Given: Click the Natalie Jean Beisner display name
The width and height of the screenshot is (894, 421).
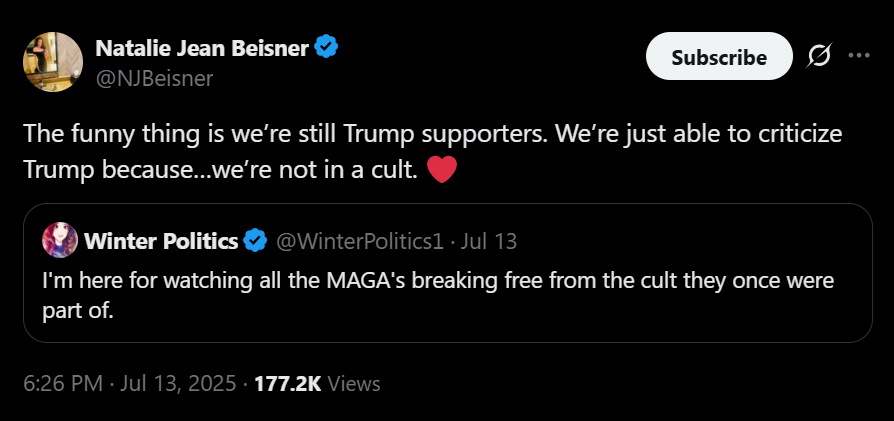Looking at the screenshot, I should click(x=202, y=48).
